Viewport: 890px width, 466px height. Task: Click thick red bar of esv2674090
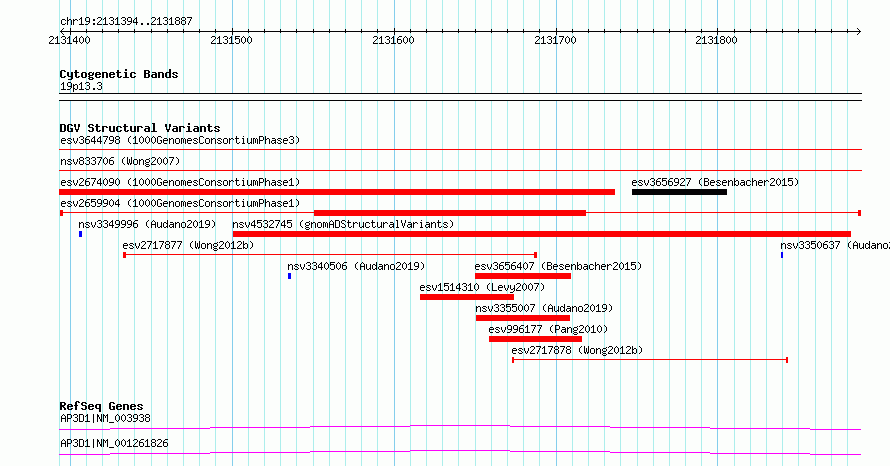pyautogui.click(x=337, y=192)
